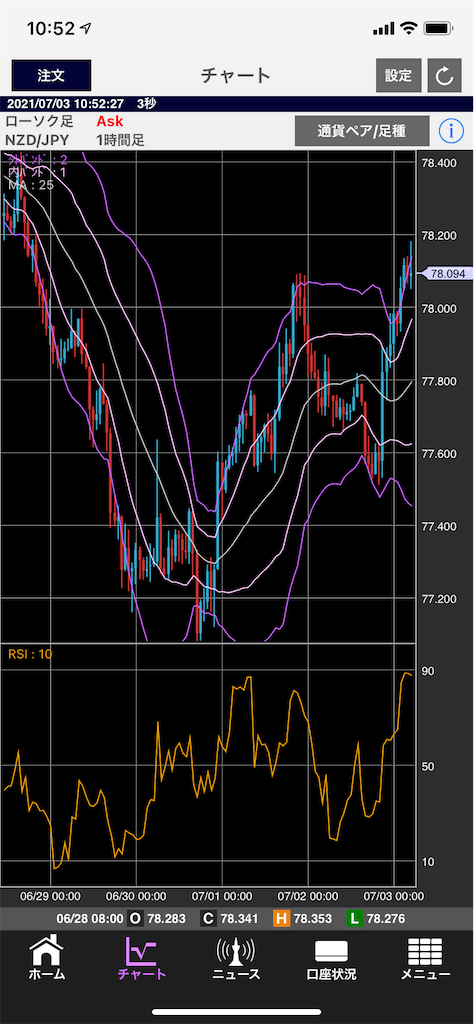The width and height of the screenshot is (474, 1024).
Task: Tap the 注文 order button
Action: pyautogui.click(x=51, y=75)
